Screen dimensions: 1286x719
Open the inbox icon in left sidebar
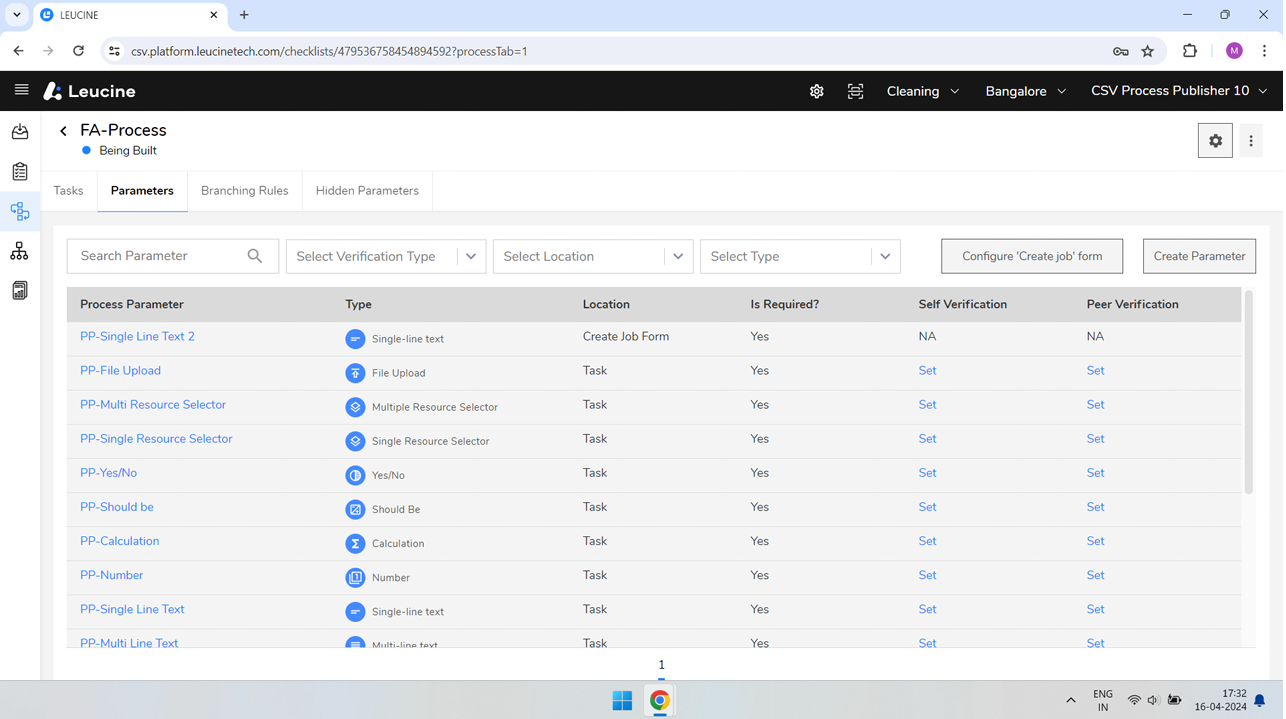click(x=20, y=132)
